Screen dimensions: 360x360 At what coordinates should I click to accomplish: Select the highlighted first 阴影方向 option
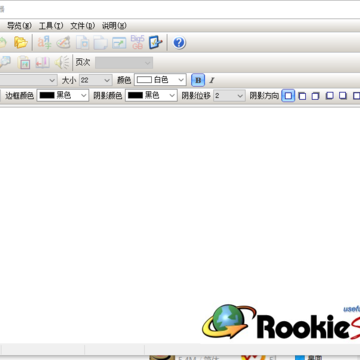coord(288,96)
